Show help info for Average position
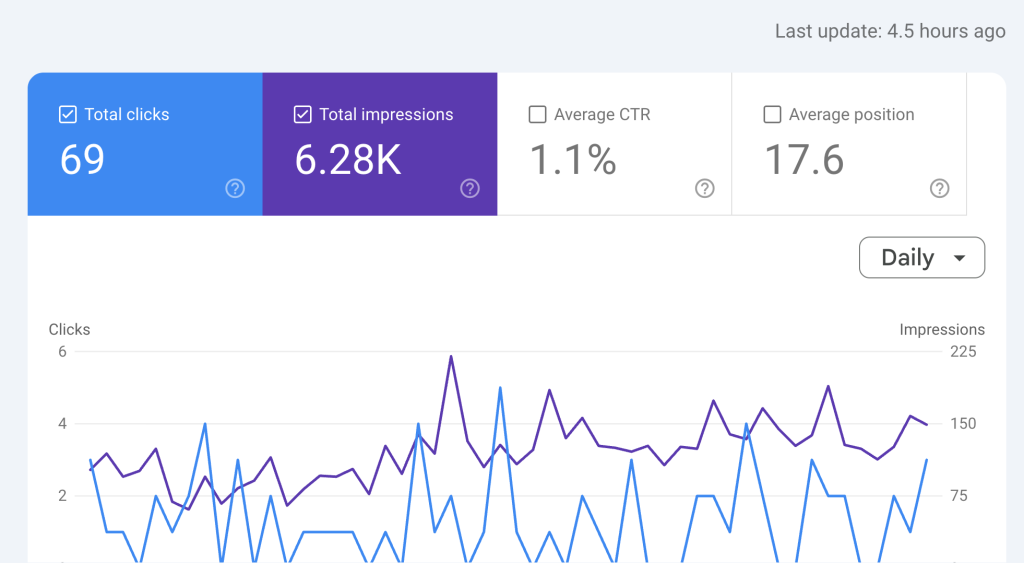This screenshot has height=563, width=1024. coord(939,188)
